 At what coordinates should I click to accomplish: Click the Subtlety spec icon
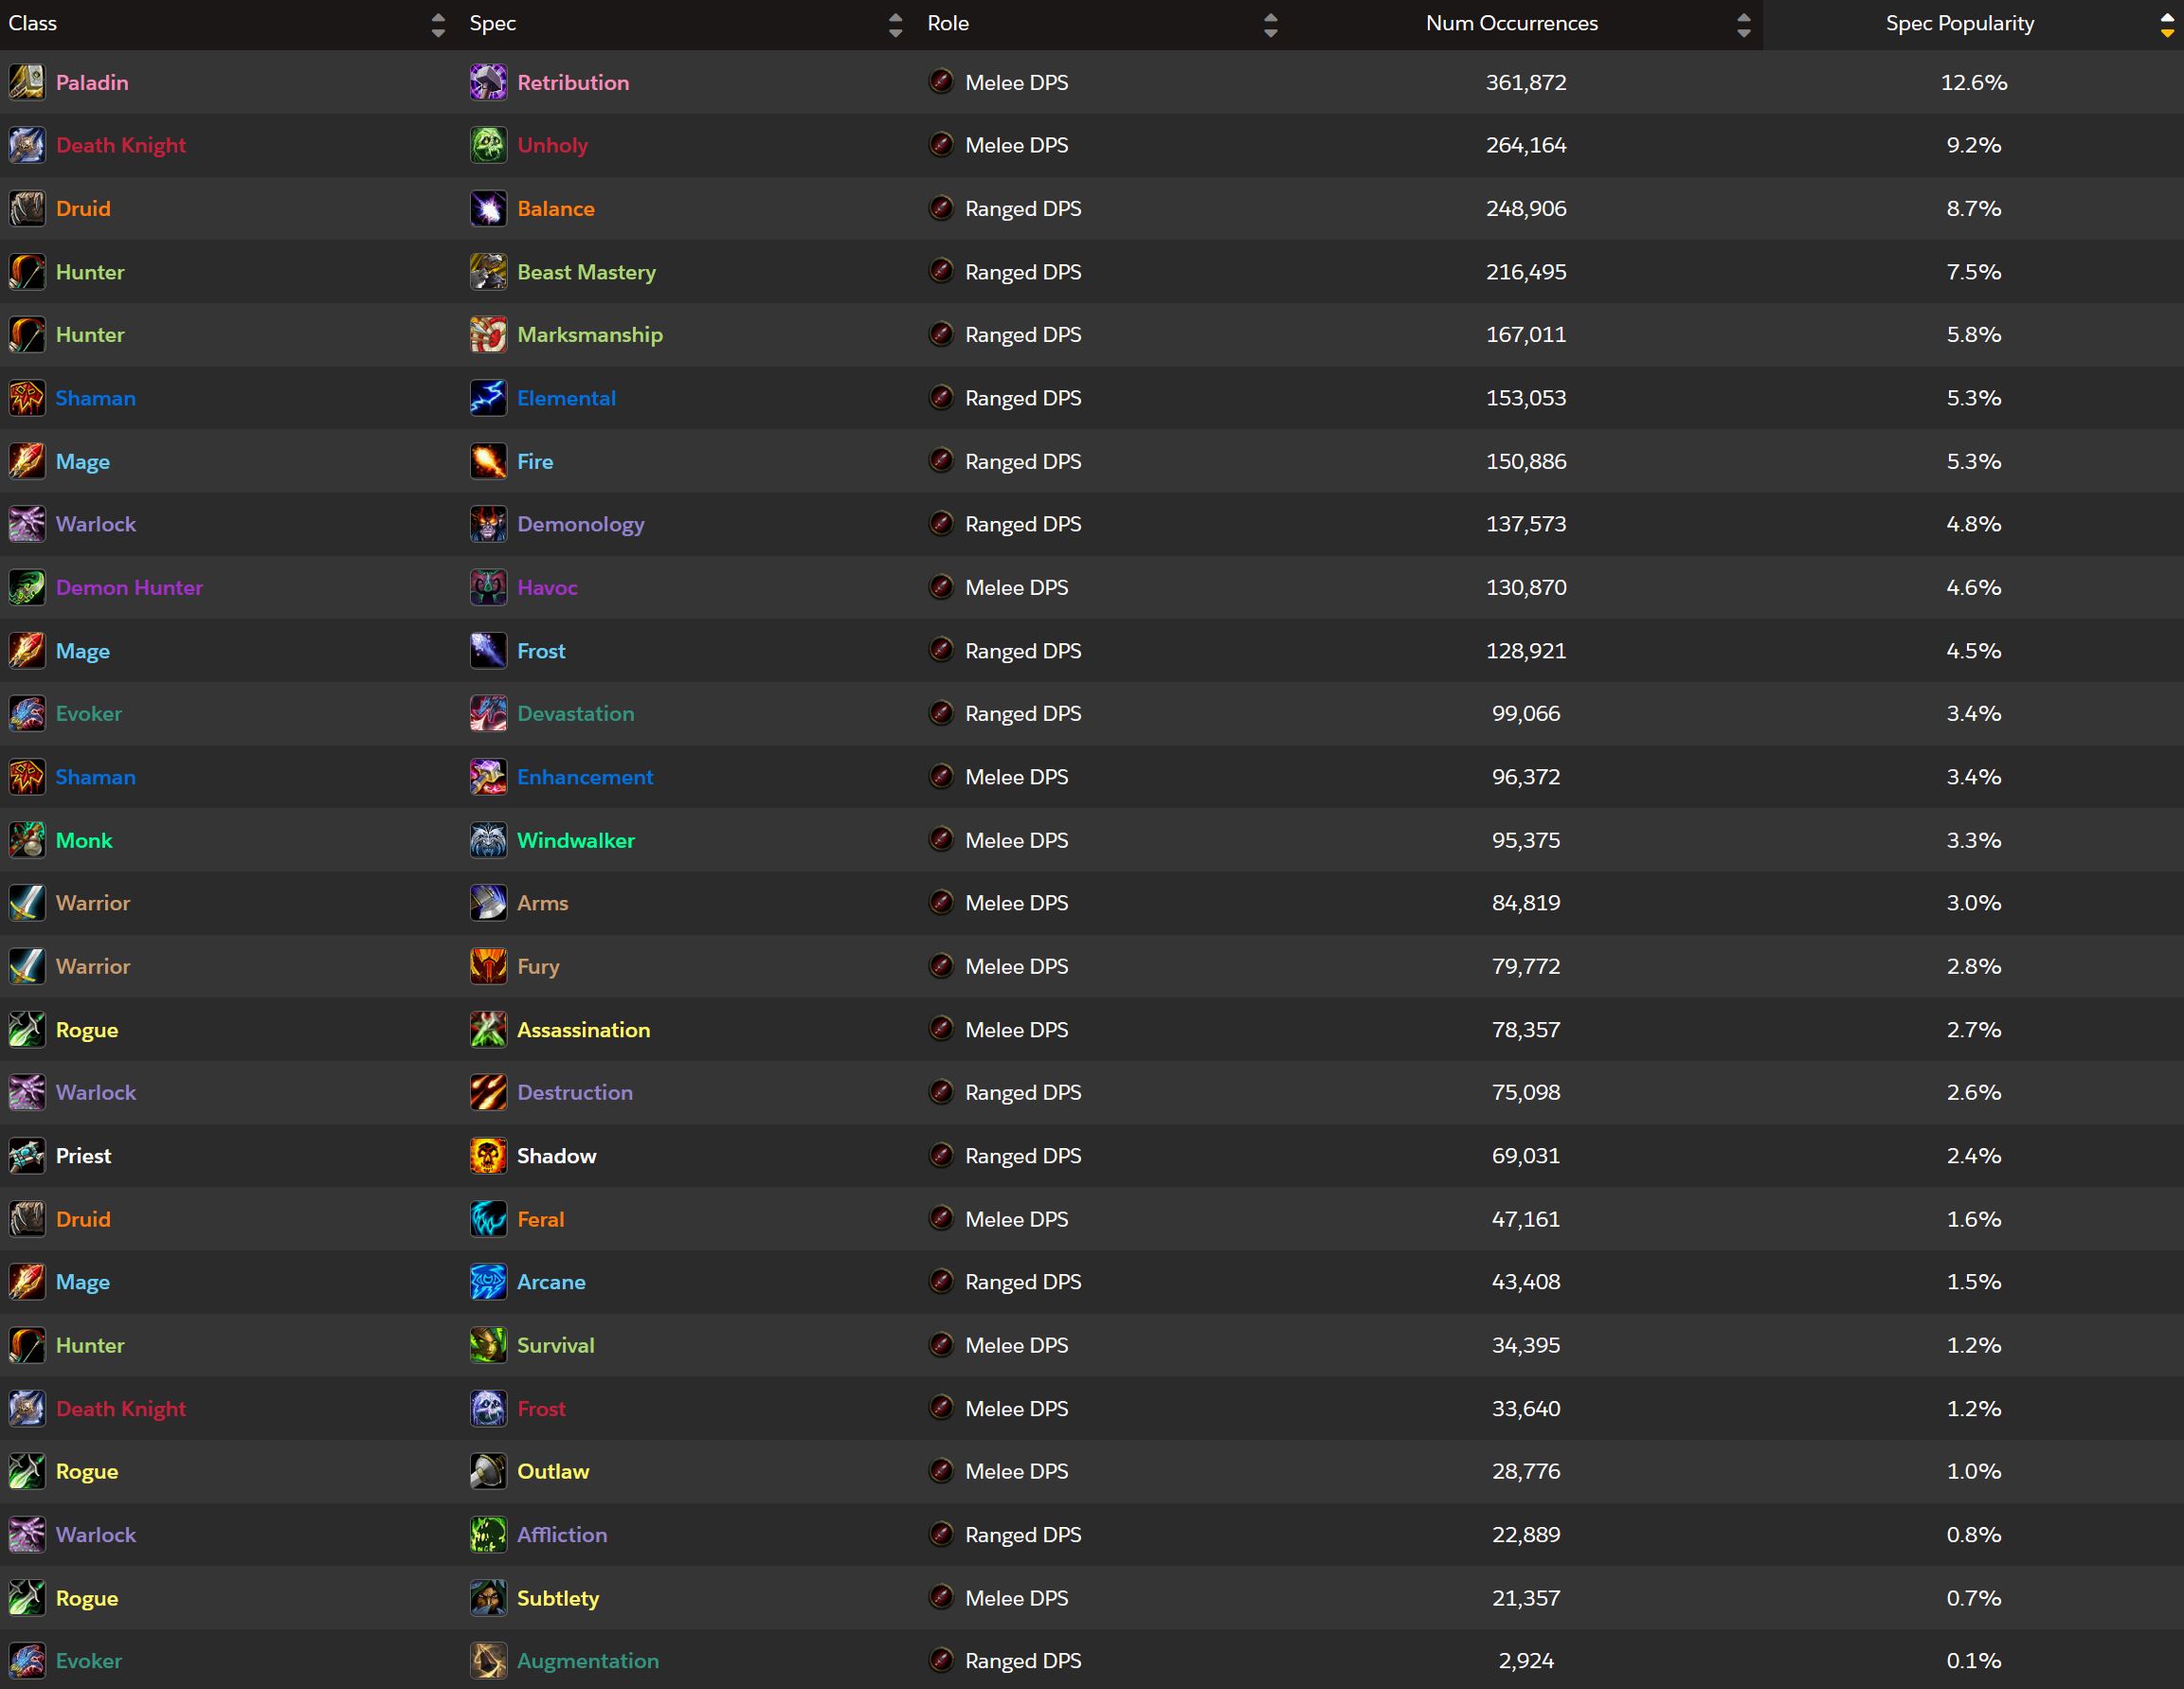pyautogui.click(x=488, y=1598)
